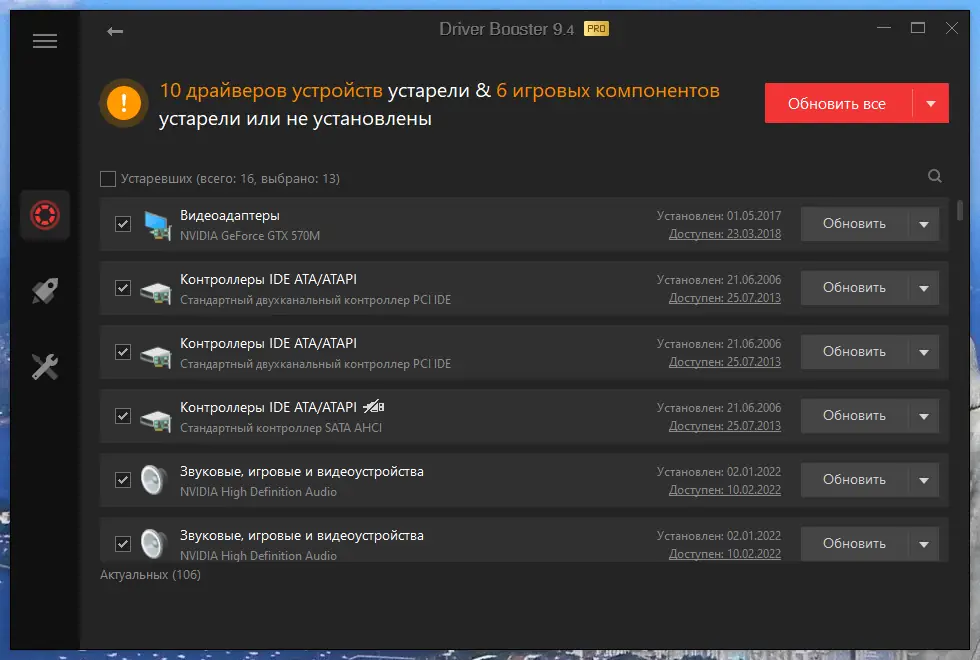This screenshot has height=660, width=980.
Task: Click the search magnifier icon
Action: point(934,176)
